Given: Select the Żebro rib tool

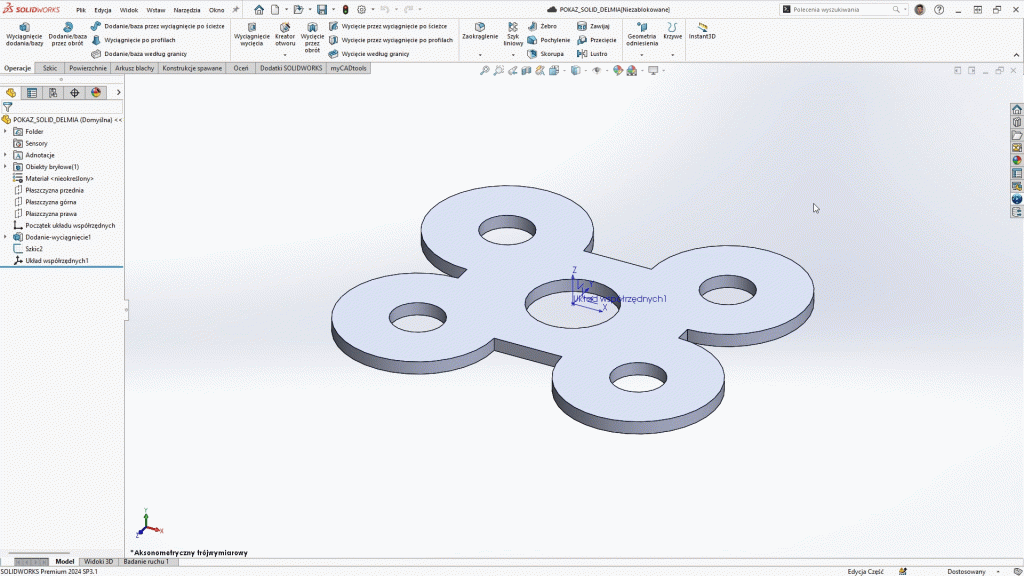Looking at the screenshot, I should 542,26.
